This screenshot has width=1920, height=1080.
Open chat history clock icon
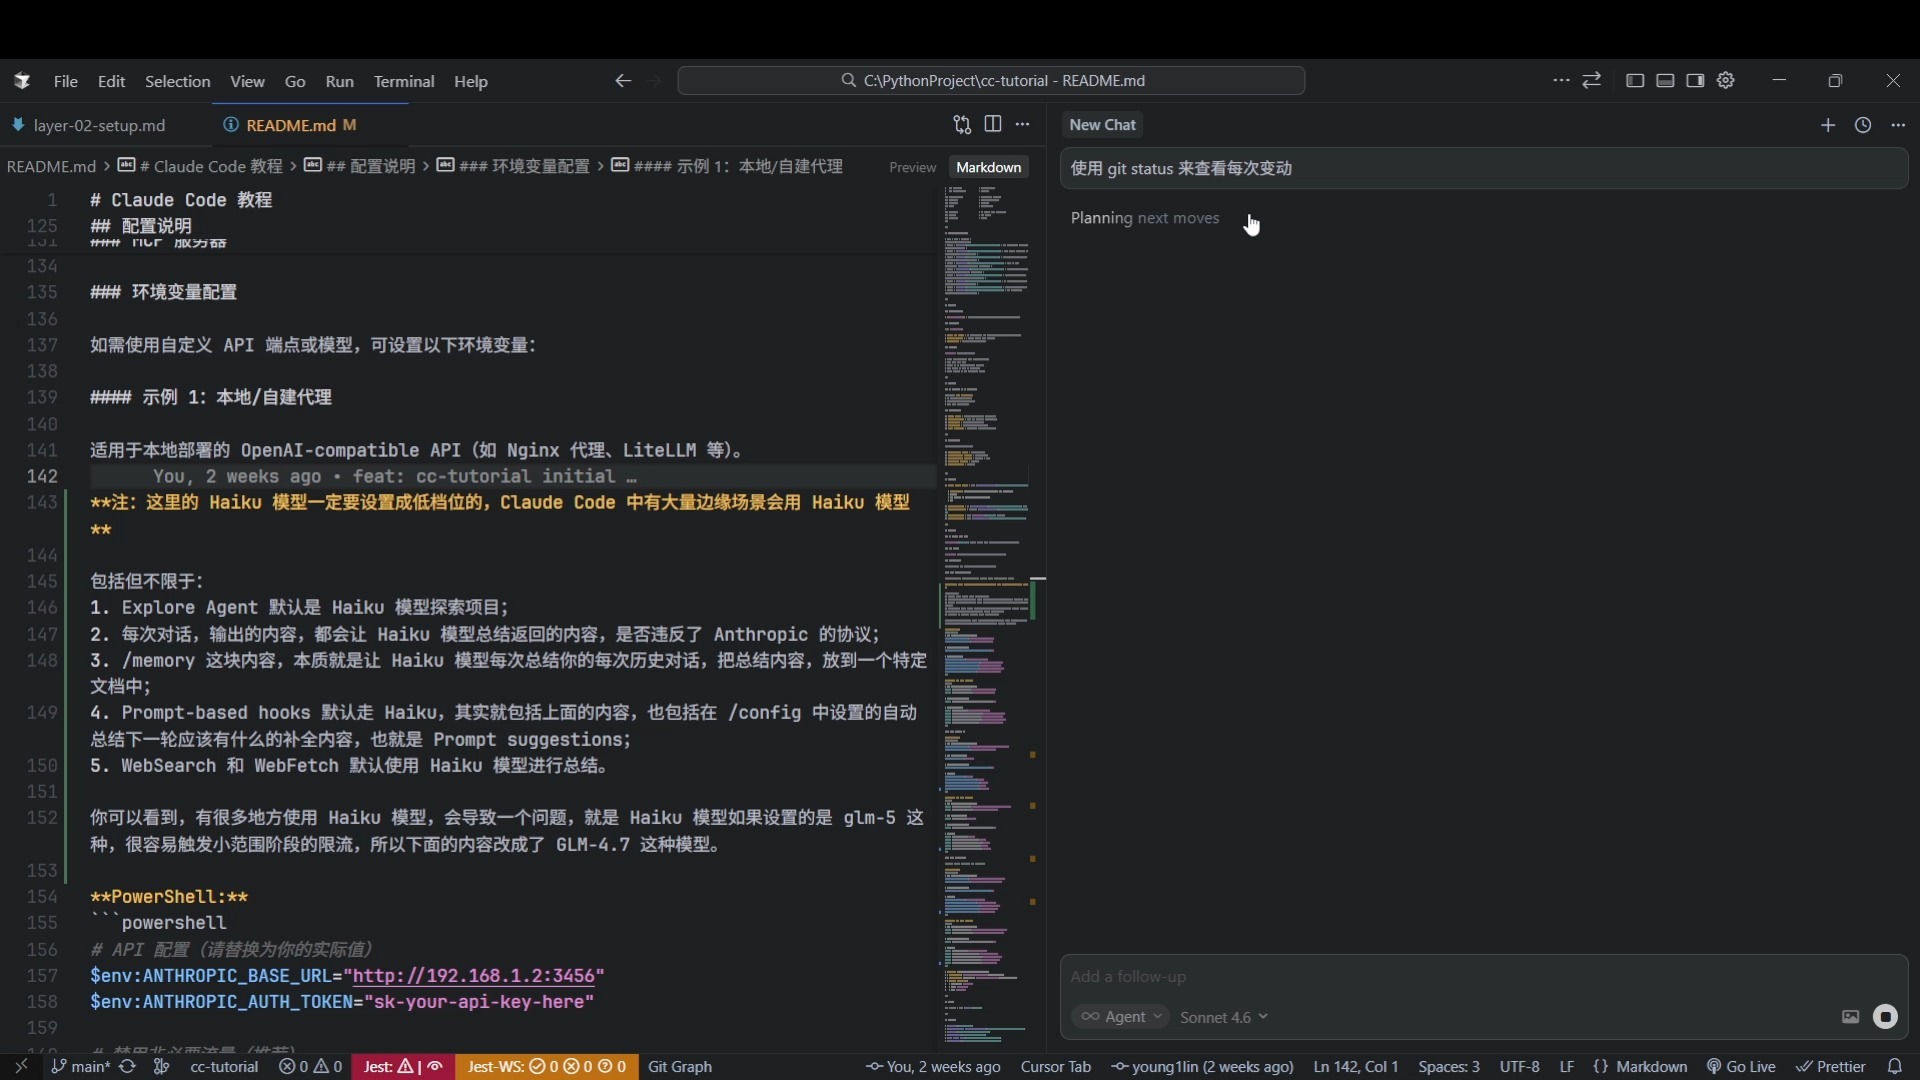(x=1863, y=125)
